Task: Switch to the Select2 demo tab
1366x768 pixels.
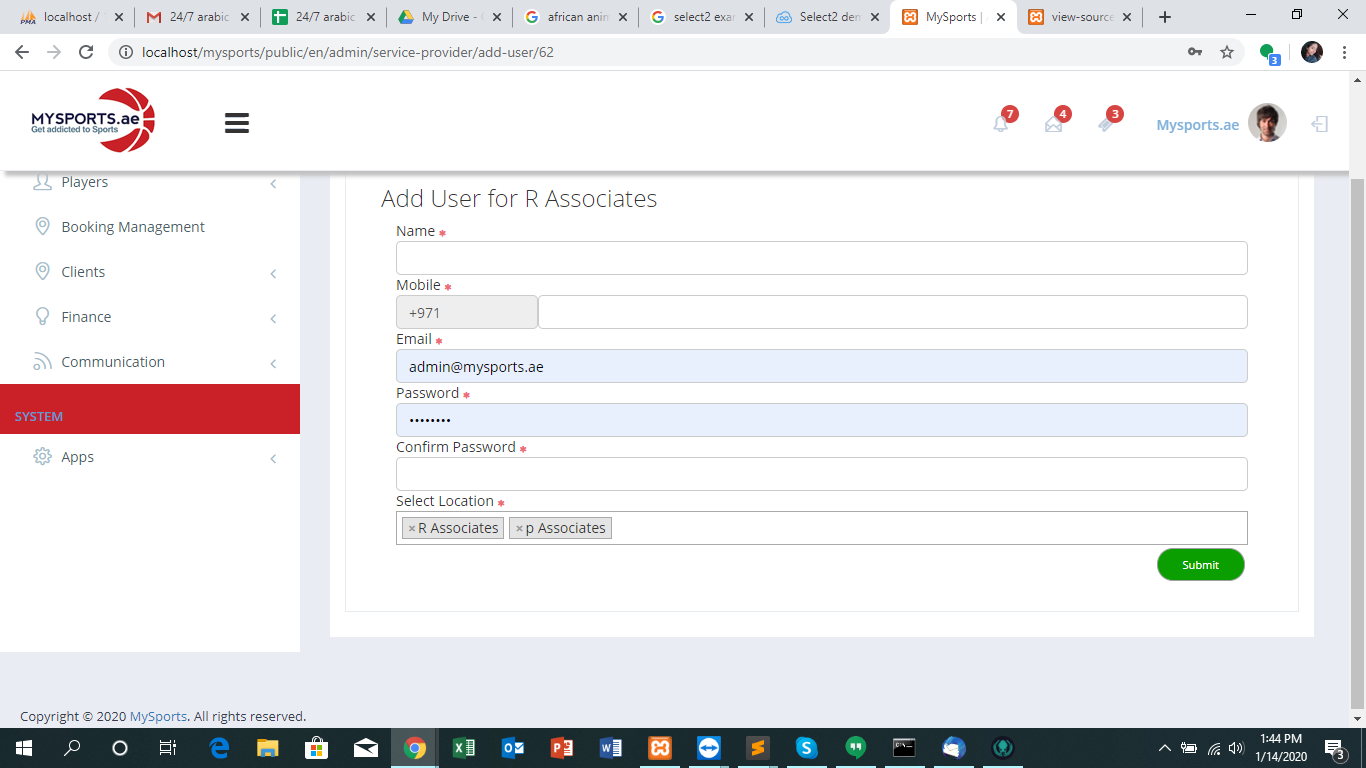Action: pos(828,17)
